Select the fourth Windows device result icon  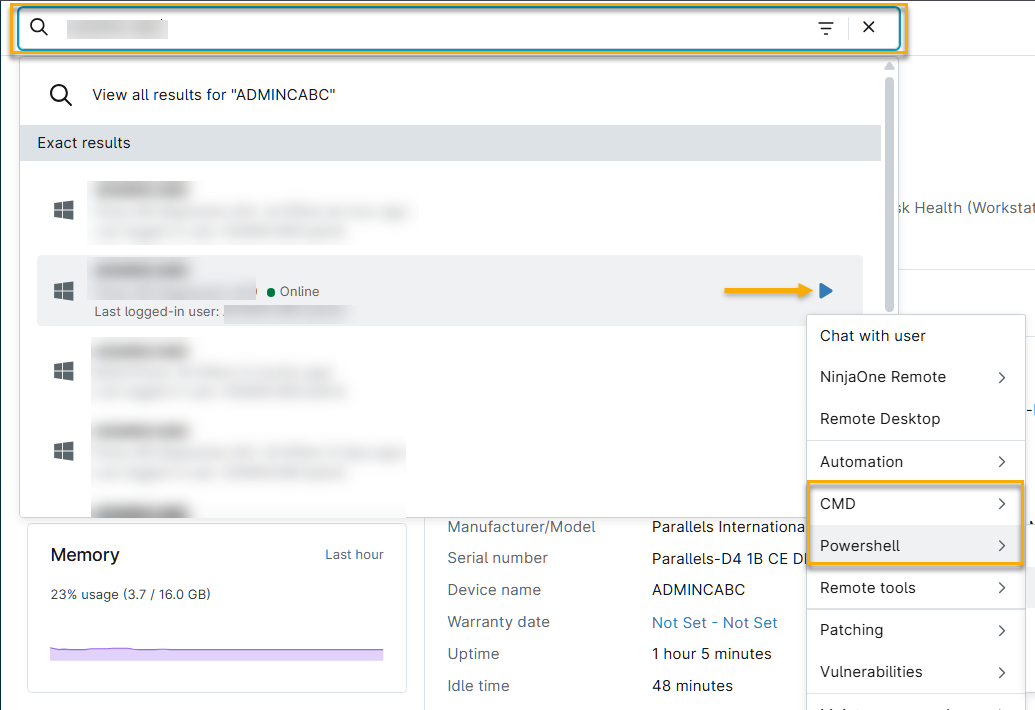coord(63,451)
